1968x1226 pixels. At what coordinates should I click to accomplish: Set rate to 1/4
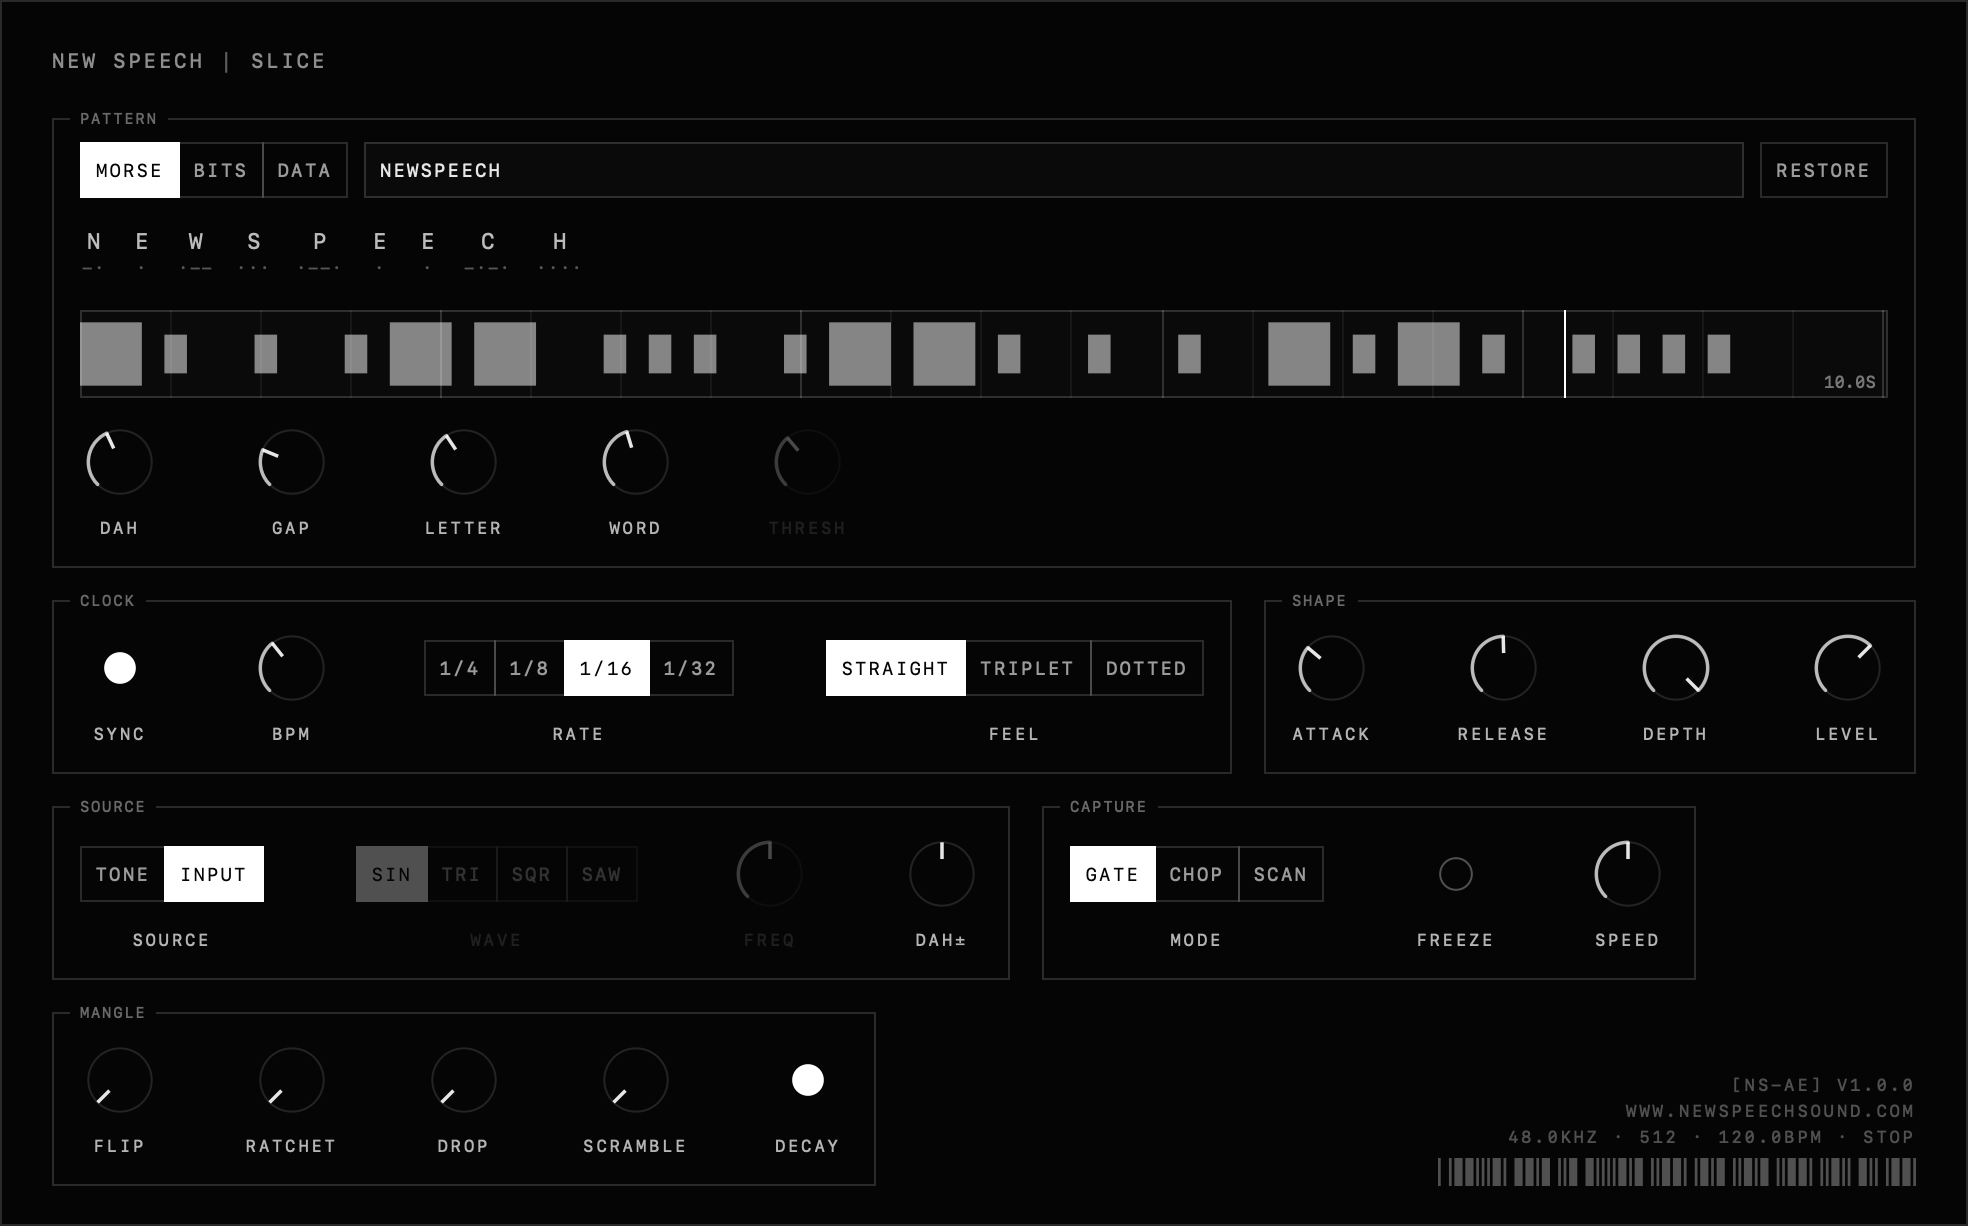459,668
